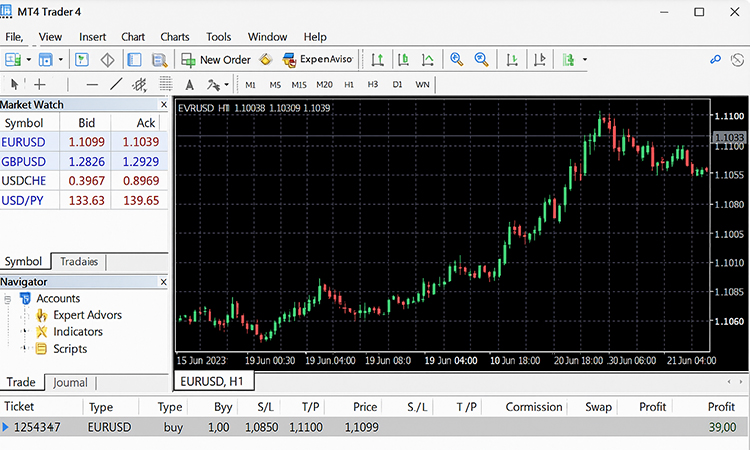The image size is (750, 450).
Task: Collapse the Accounts tree node
Action: click(x=8, y=298)
